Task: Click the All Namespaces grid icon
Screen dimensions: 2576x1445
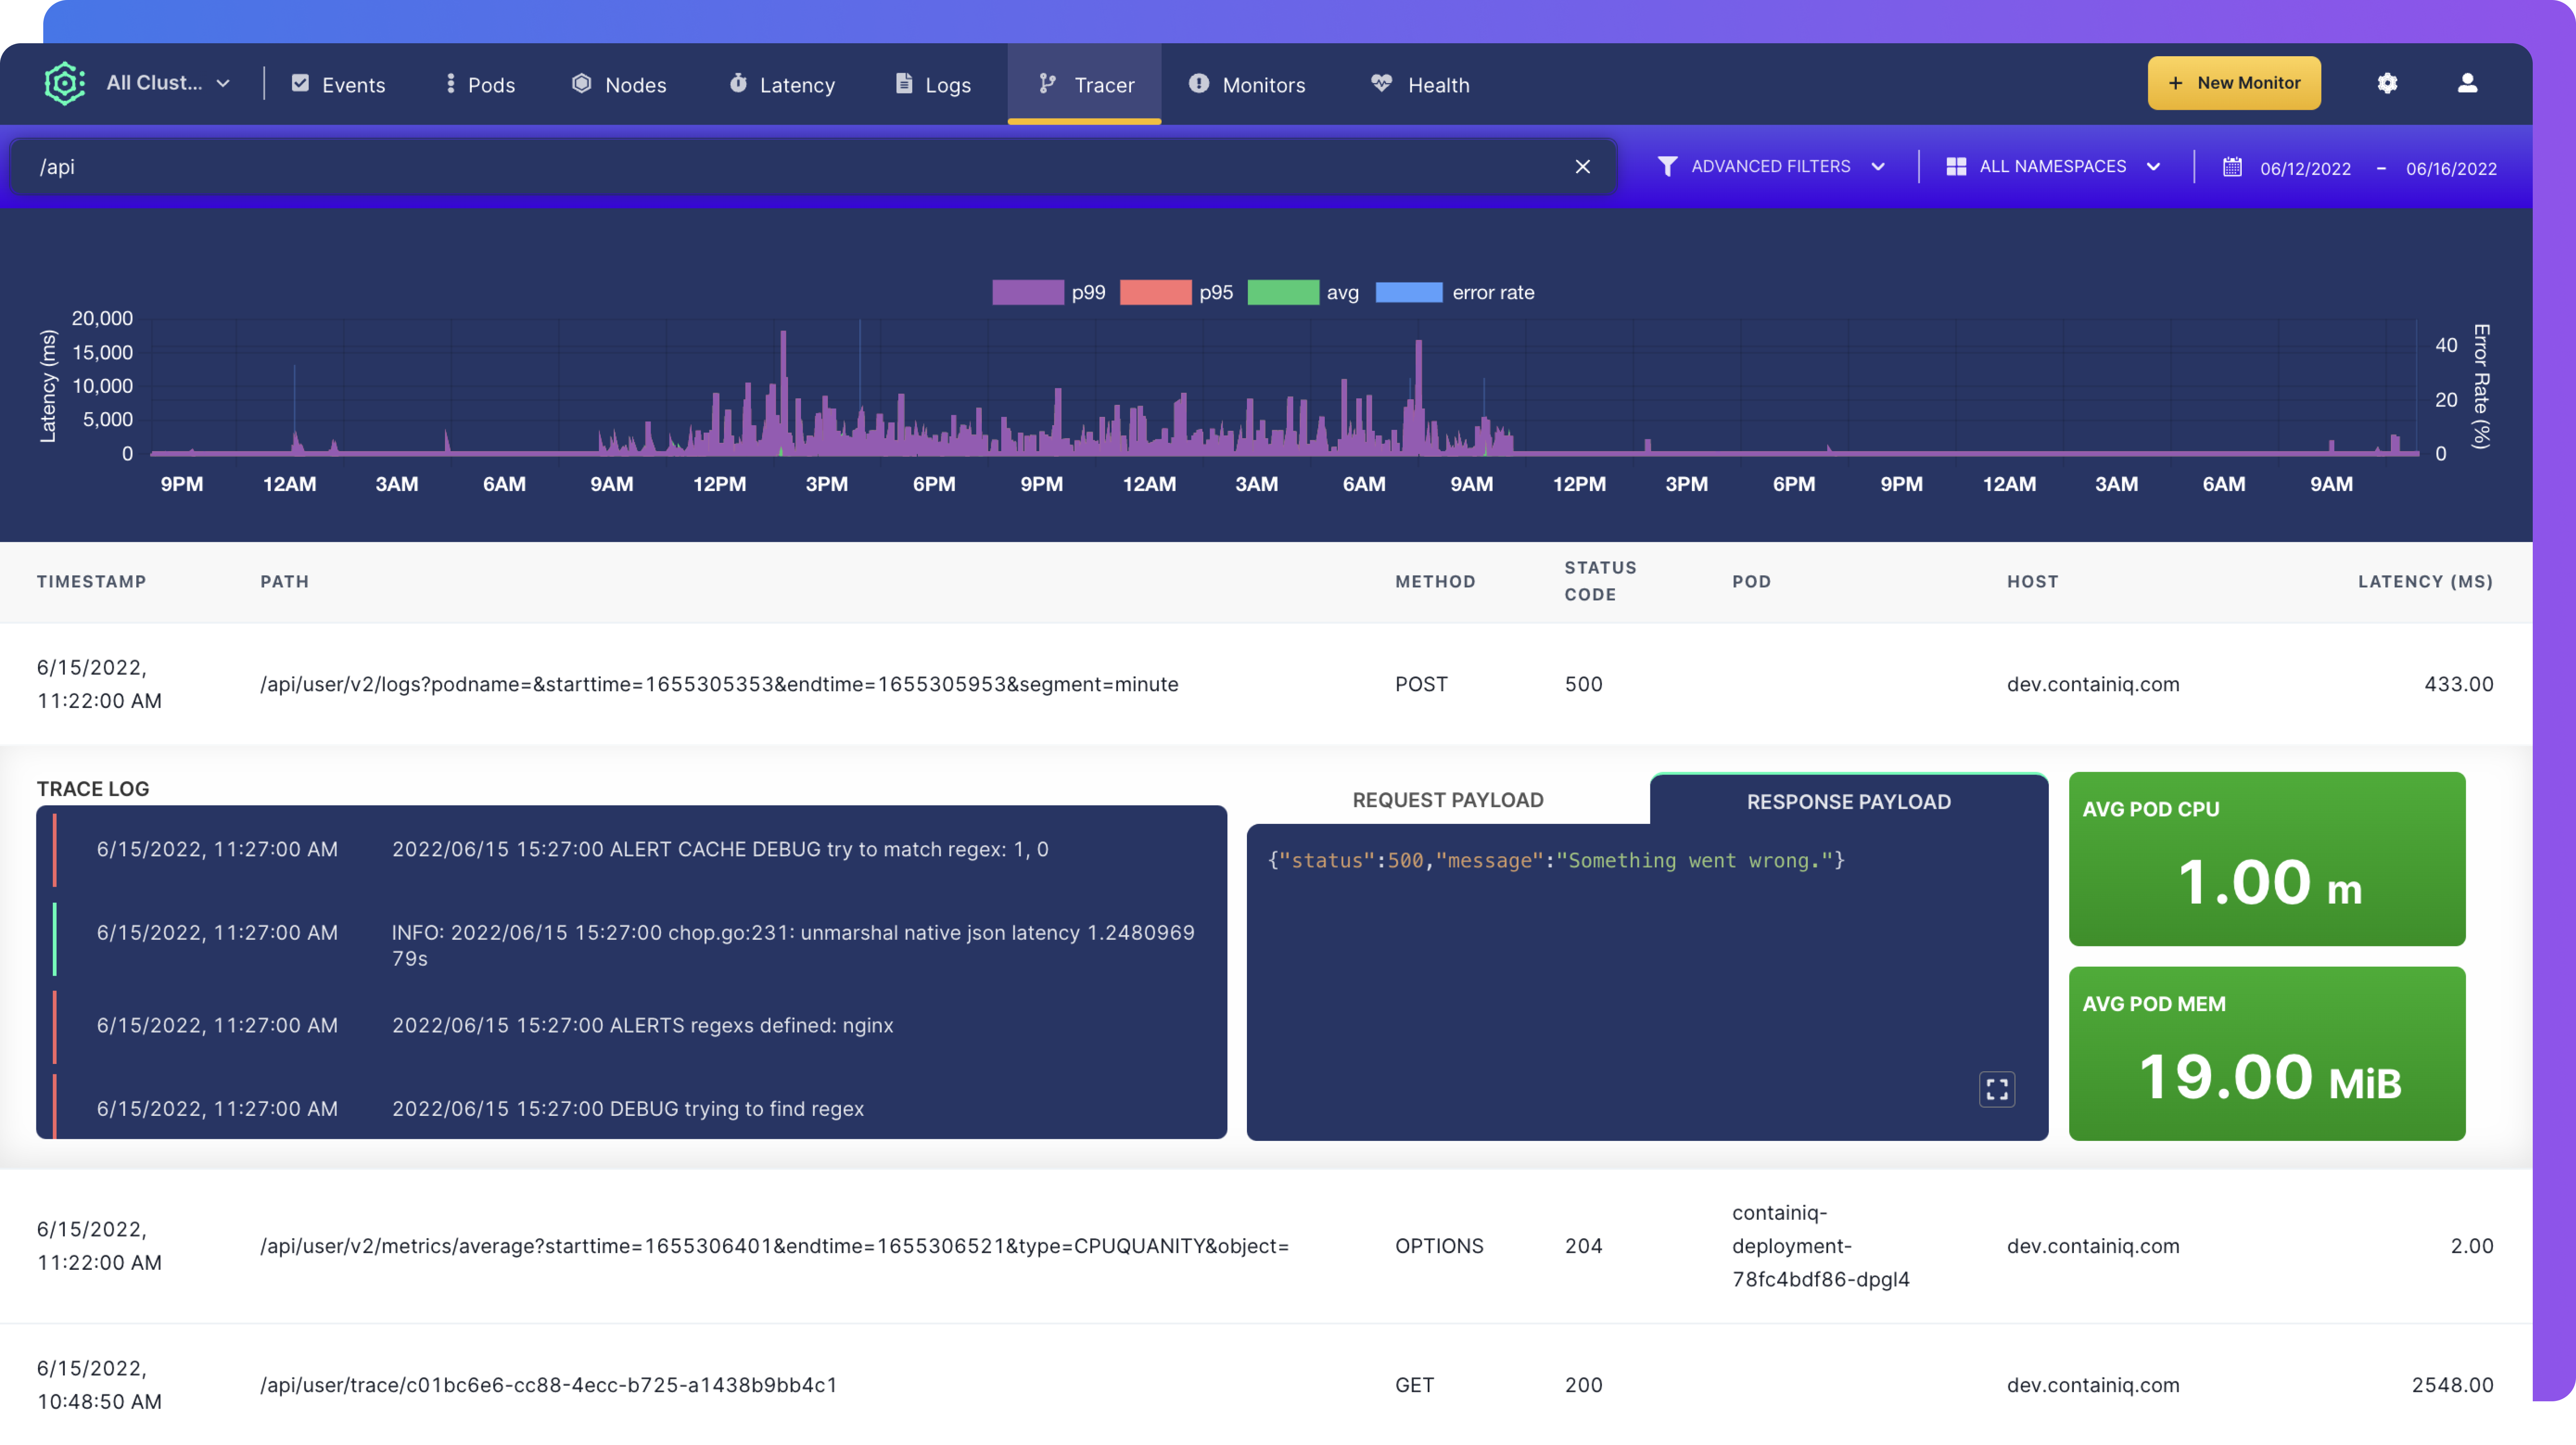Action: click(1956, 166)
